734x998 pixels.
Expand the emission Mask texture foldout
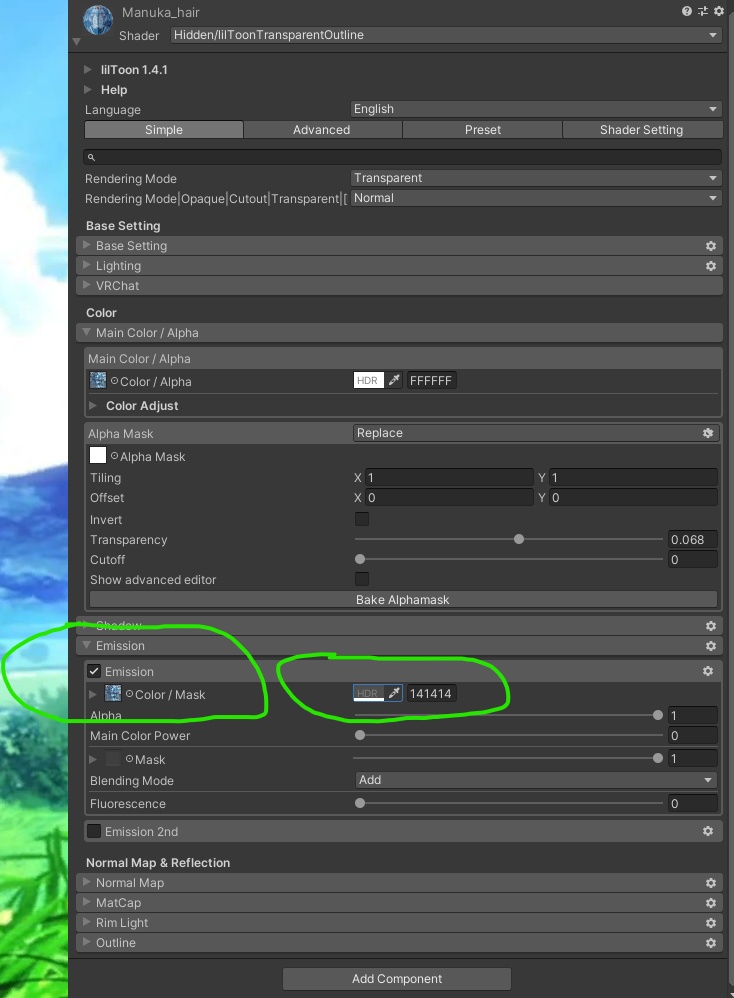tap(93, 759)
